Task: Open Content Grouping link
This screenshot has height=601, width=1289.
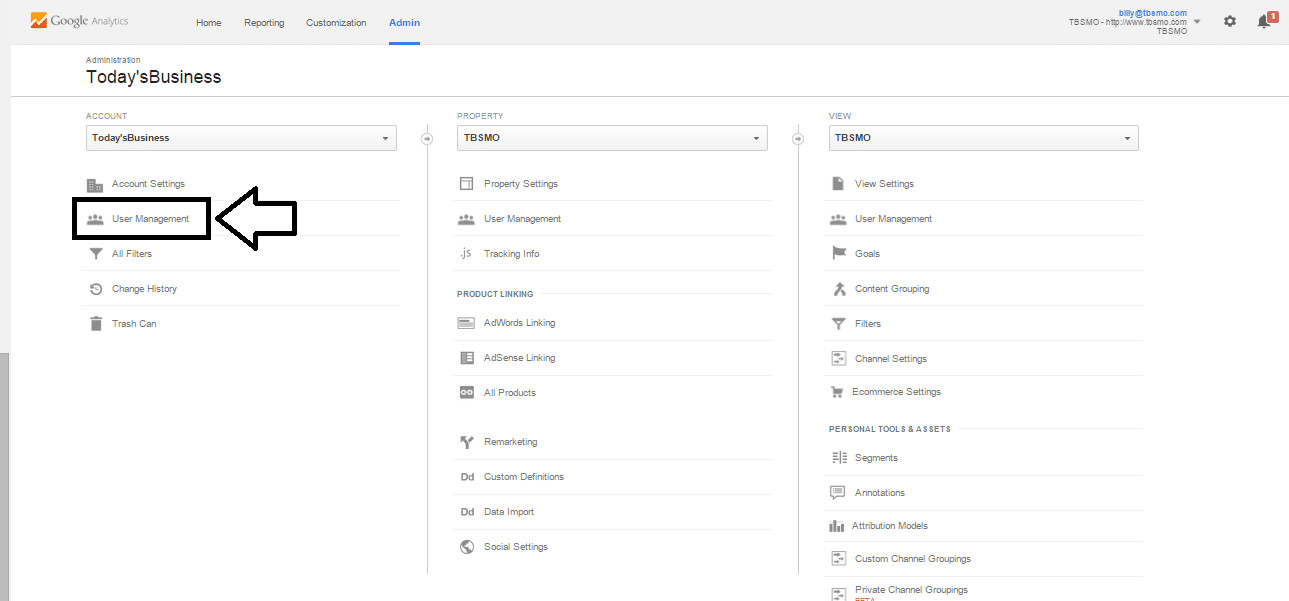Action: pyautogui.click(x=892, y=289)
